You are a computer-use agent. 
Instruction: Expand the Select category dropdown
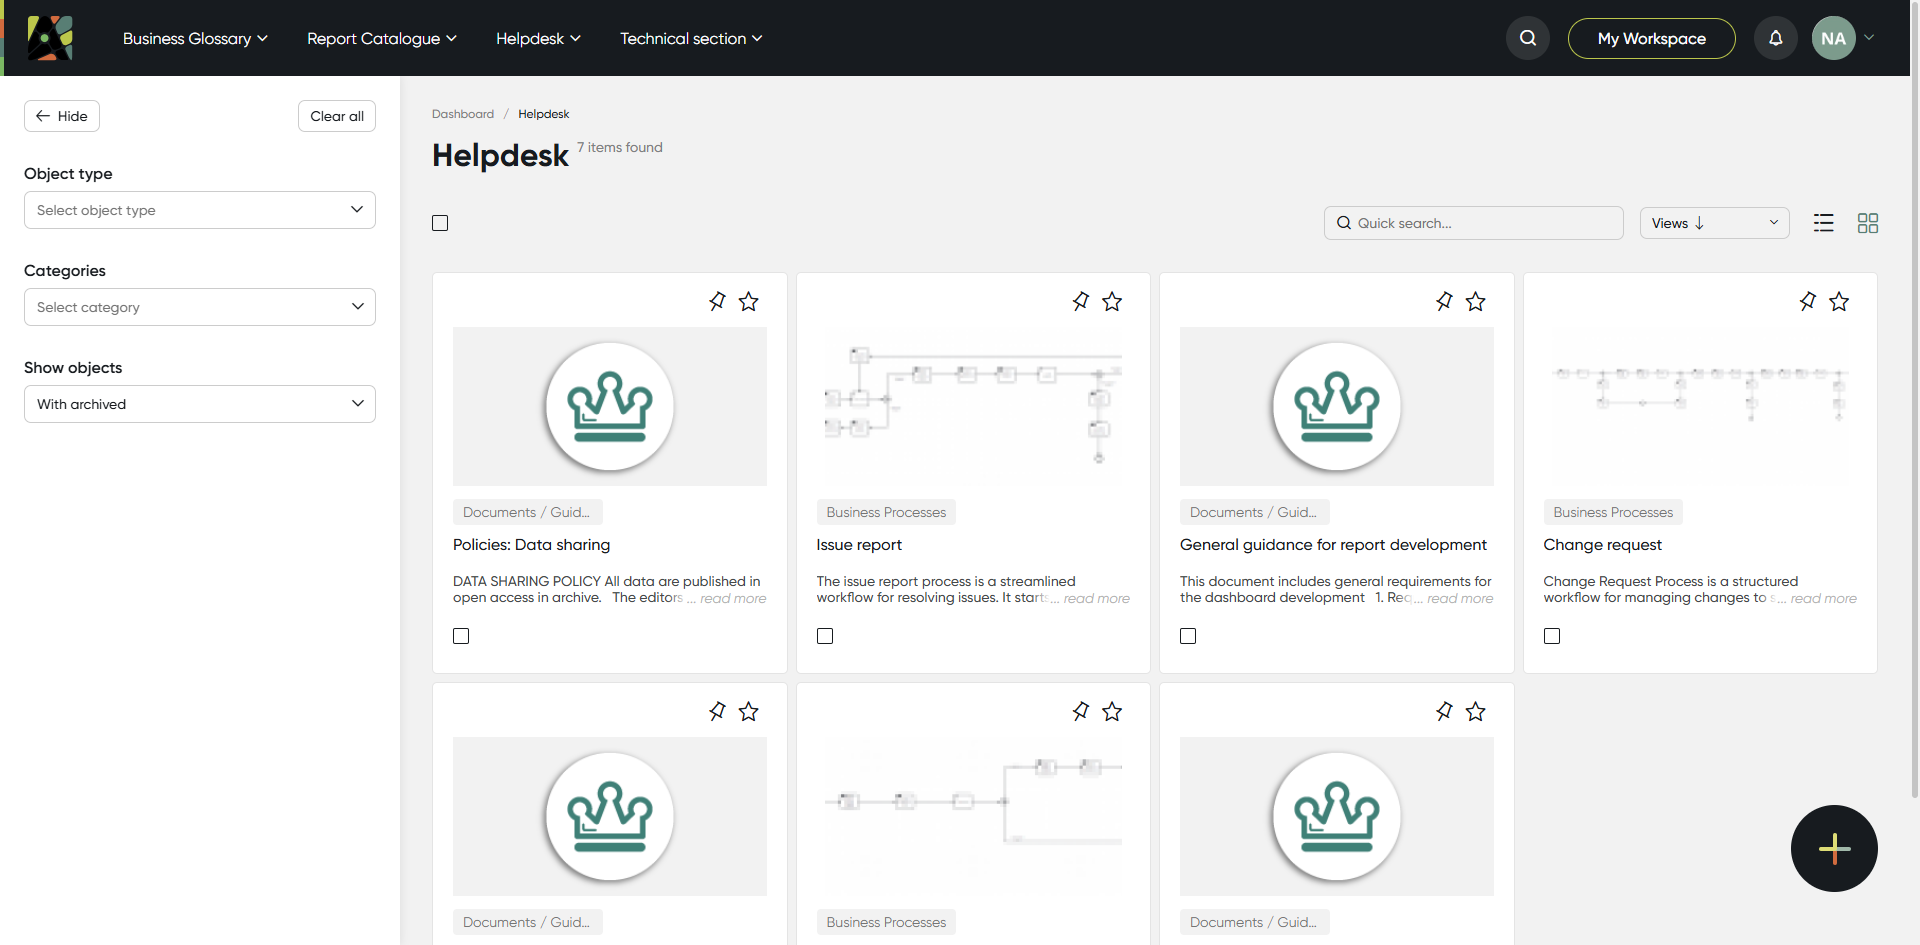(200, 307)
